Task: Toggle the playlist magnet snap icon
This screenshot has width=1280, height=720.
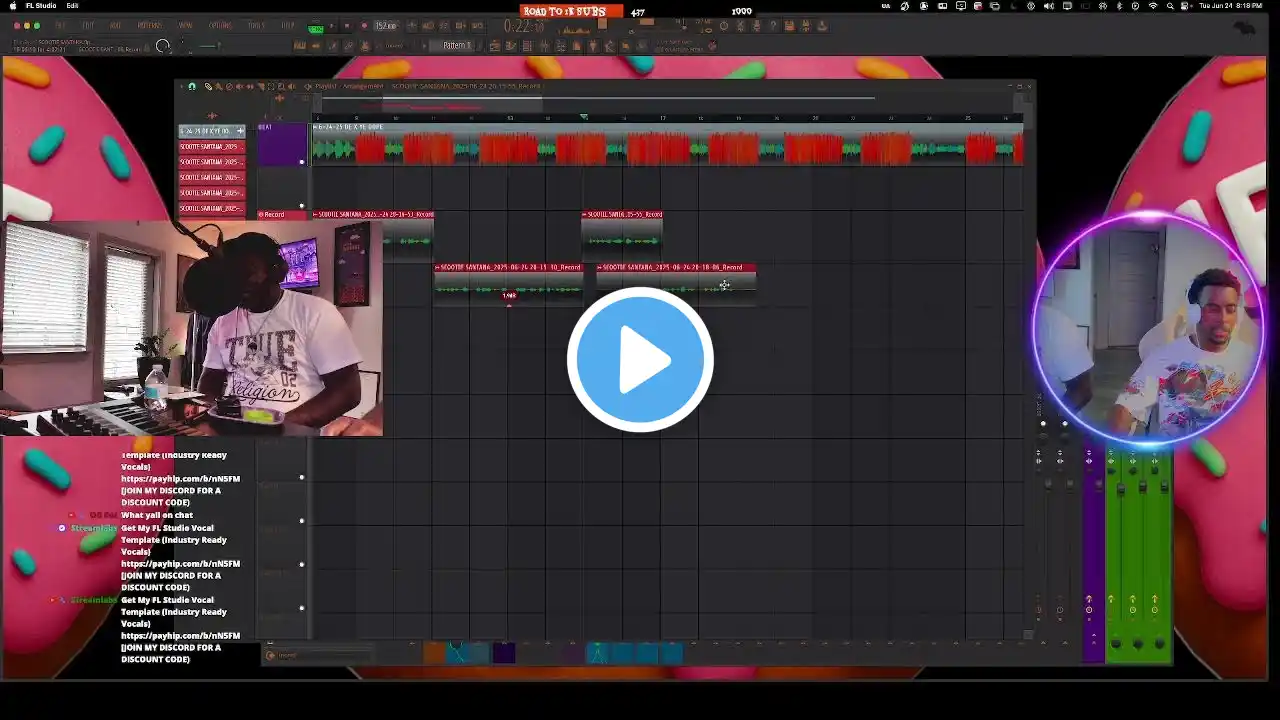Action: coord(192,86)
